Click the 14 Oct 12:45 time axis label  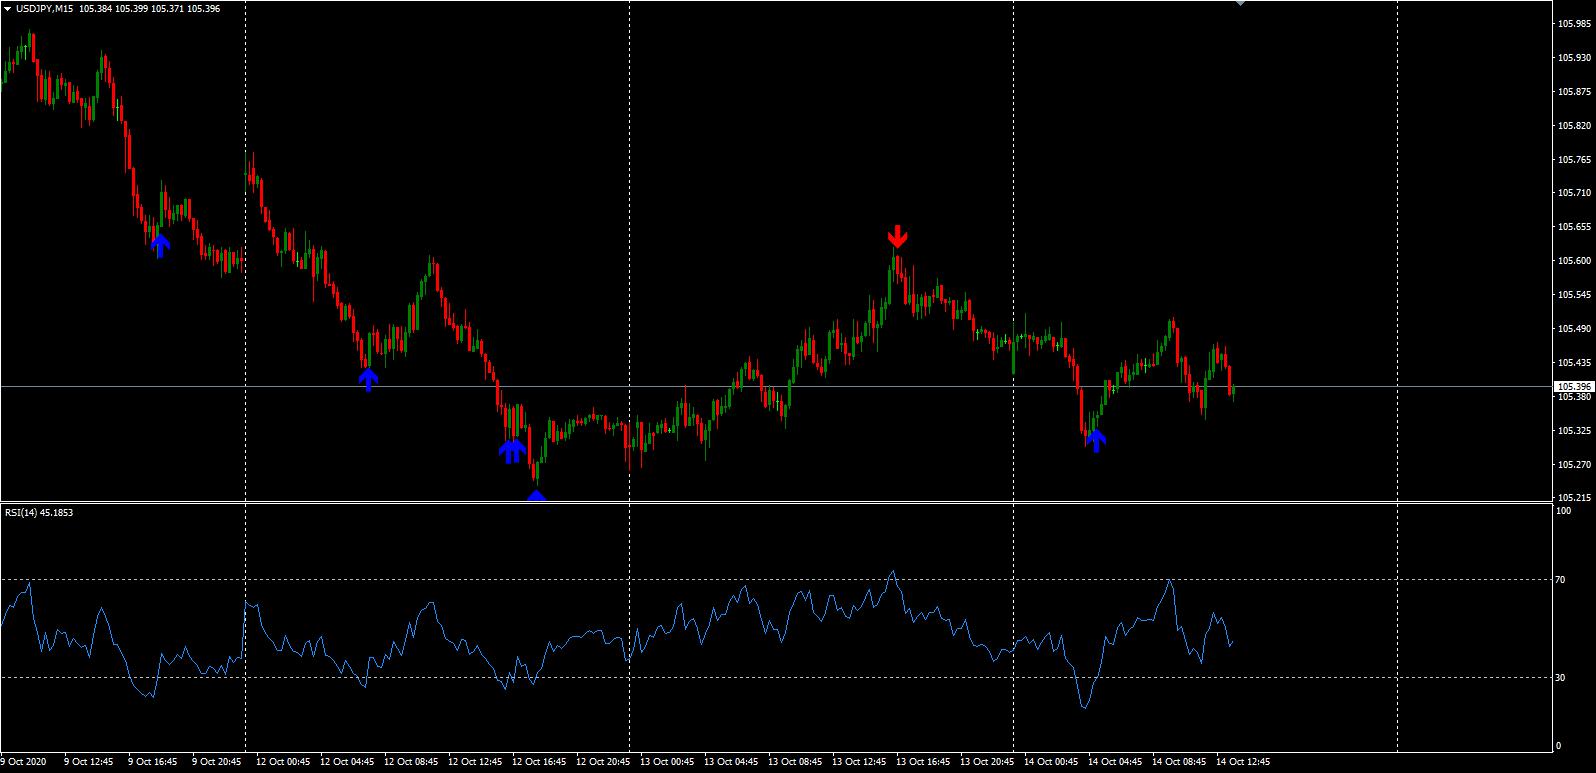click(x=1242, y=762)
